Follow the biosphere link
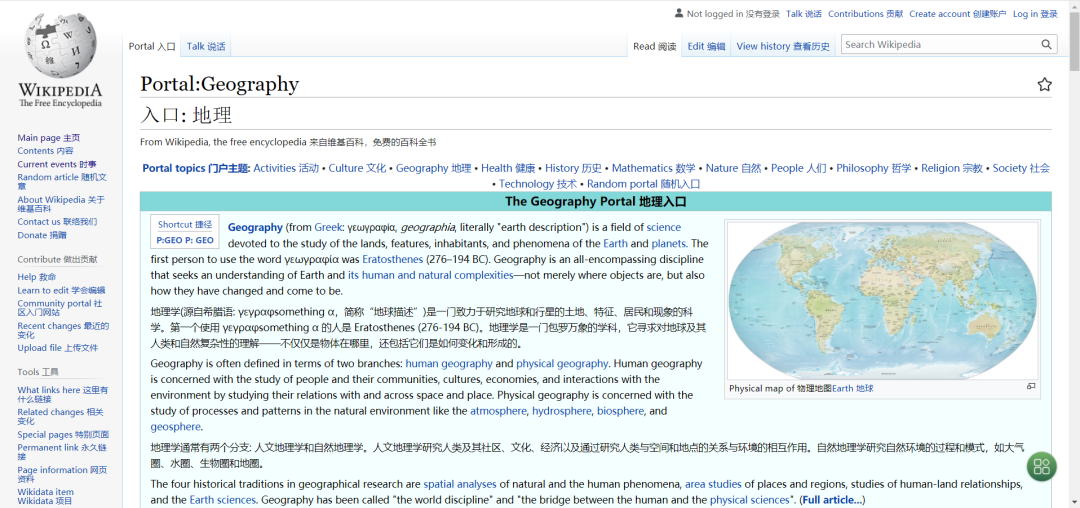The height and width of the screenshot is (508, 1080). click(x=620, y=411)
